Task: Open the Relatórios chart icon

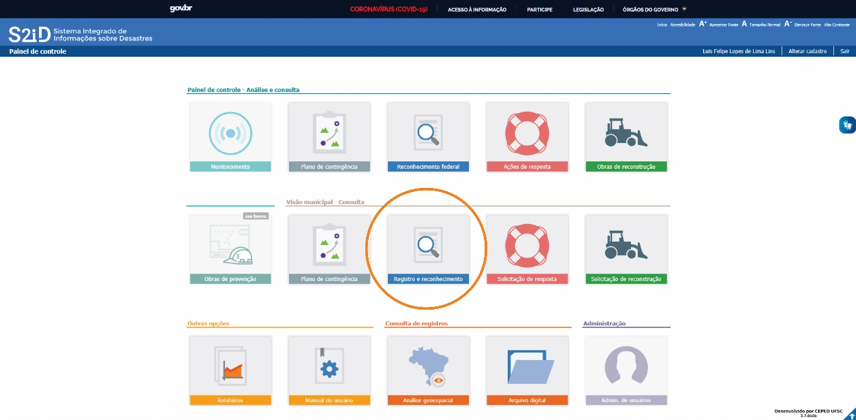Action: pyautogui.click(x=230, y=366)
